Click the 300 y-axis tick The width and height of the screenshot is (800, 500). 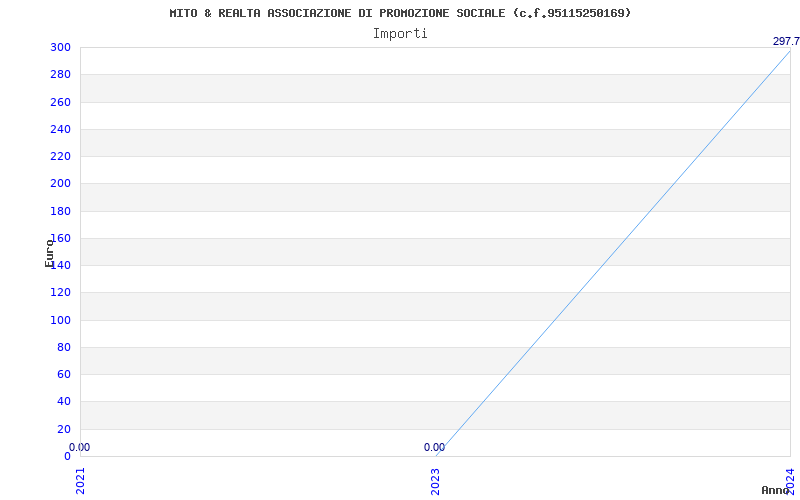[60, 47]
